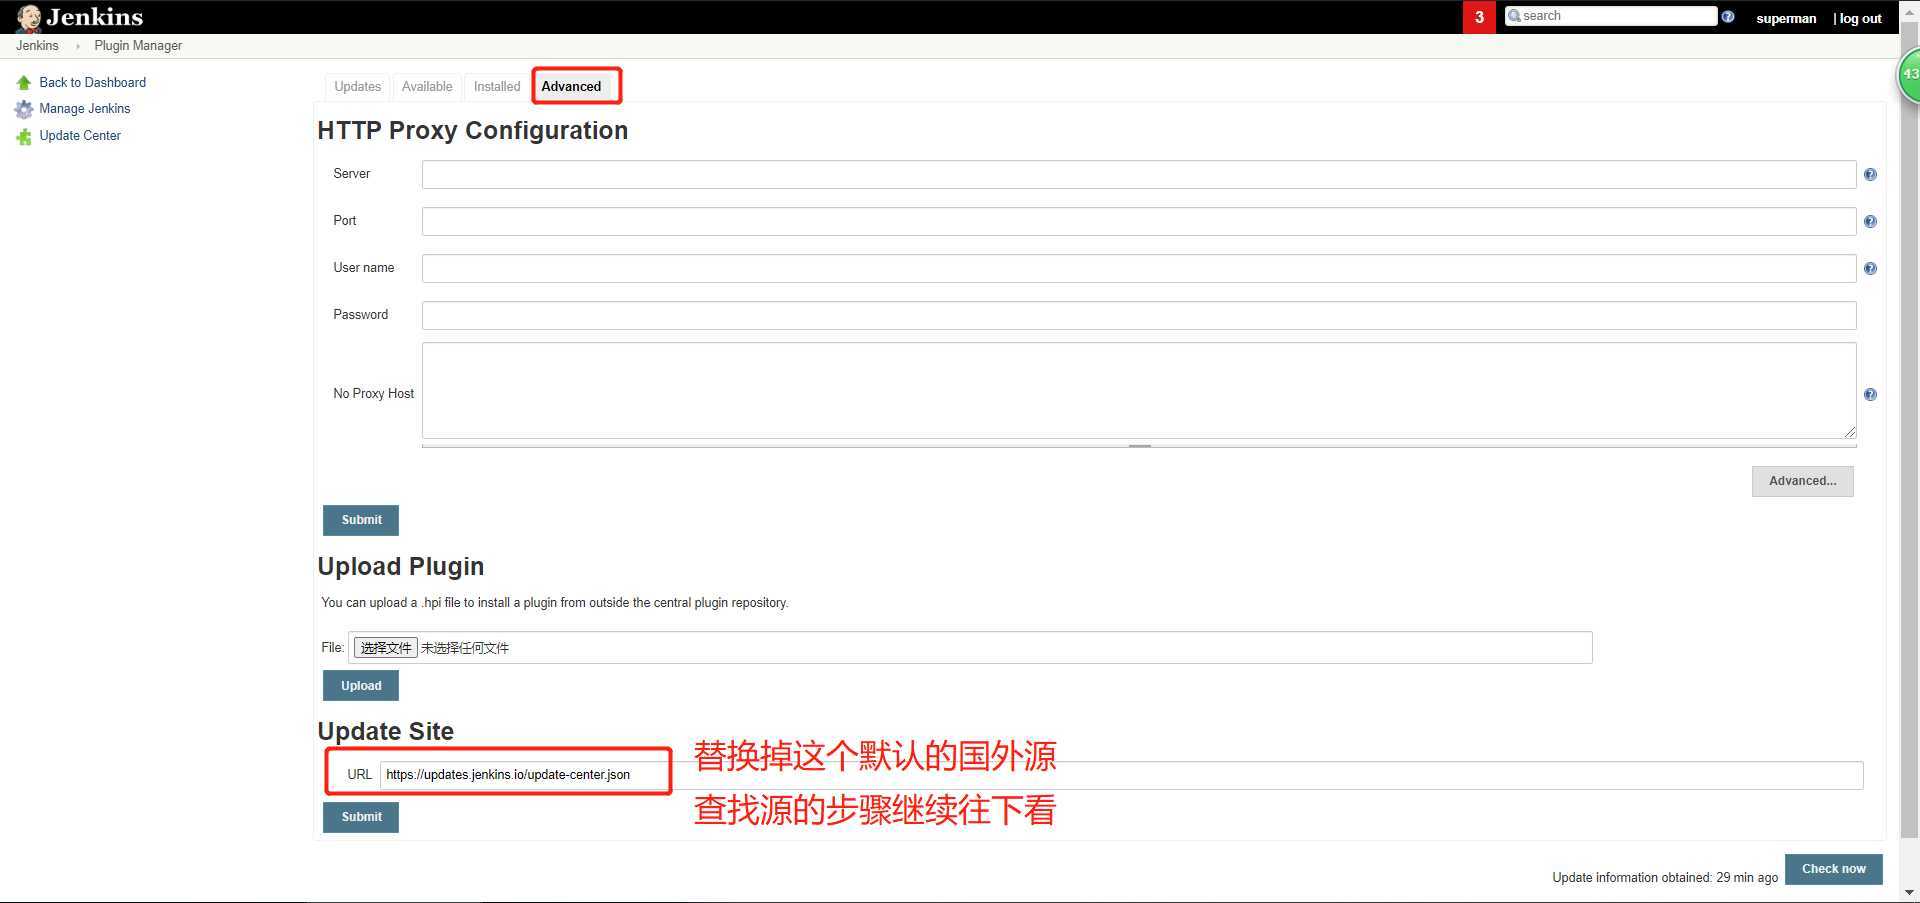Click the green circular badge at right edge
The image size is (1920, 903).
tap(1909, 74)
